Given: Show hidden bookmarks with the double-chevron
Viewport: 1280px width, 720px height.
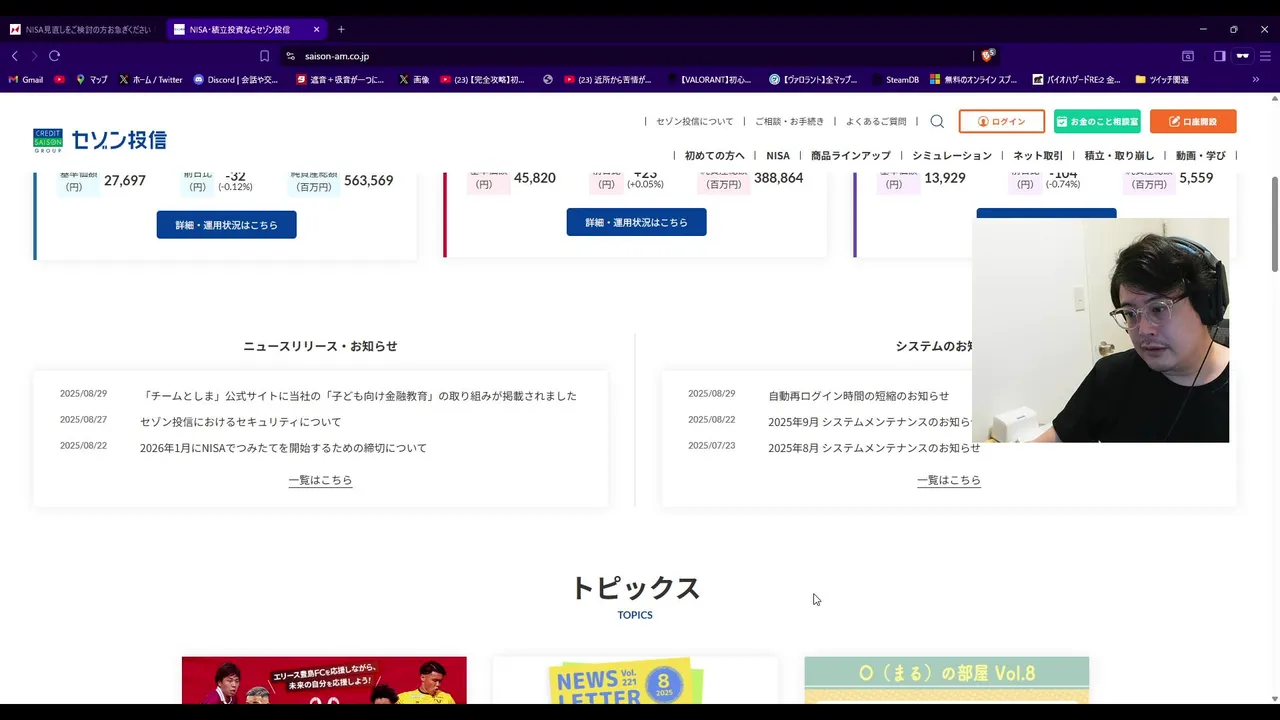Looking at the screenshot, I should pyautogui.click(x=1256, y=79).
